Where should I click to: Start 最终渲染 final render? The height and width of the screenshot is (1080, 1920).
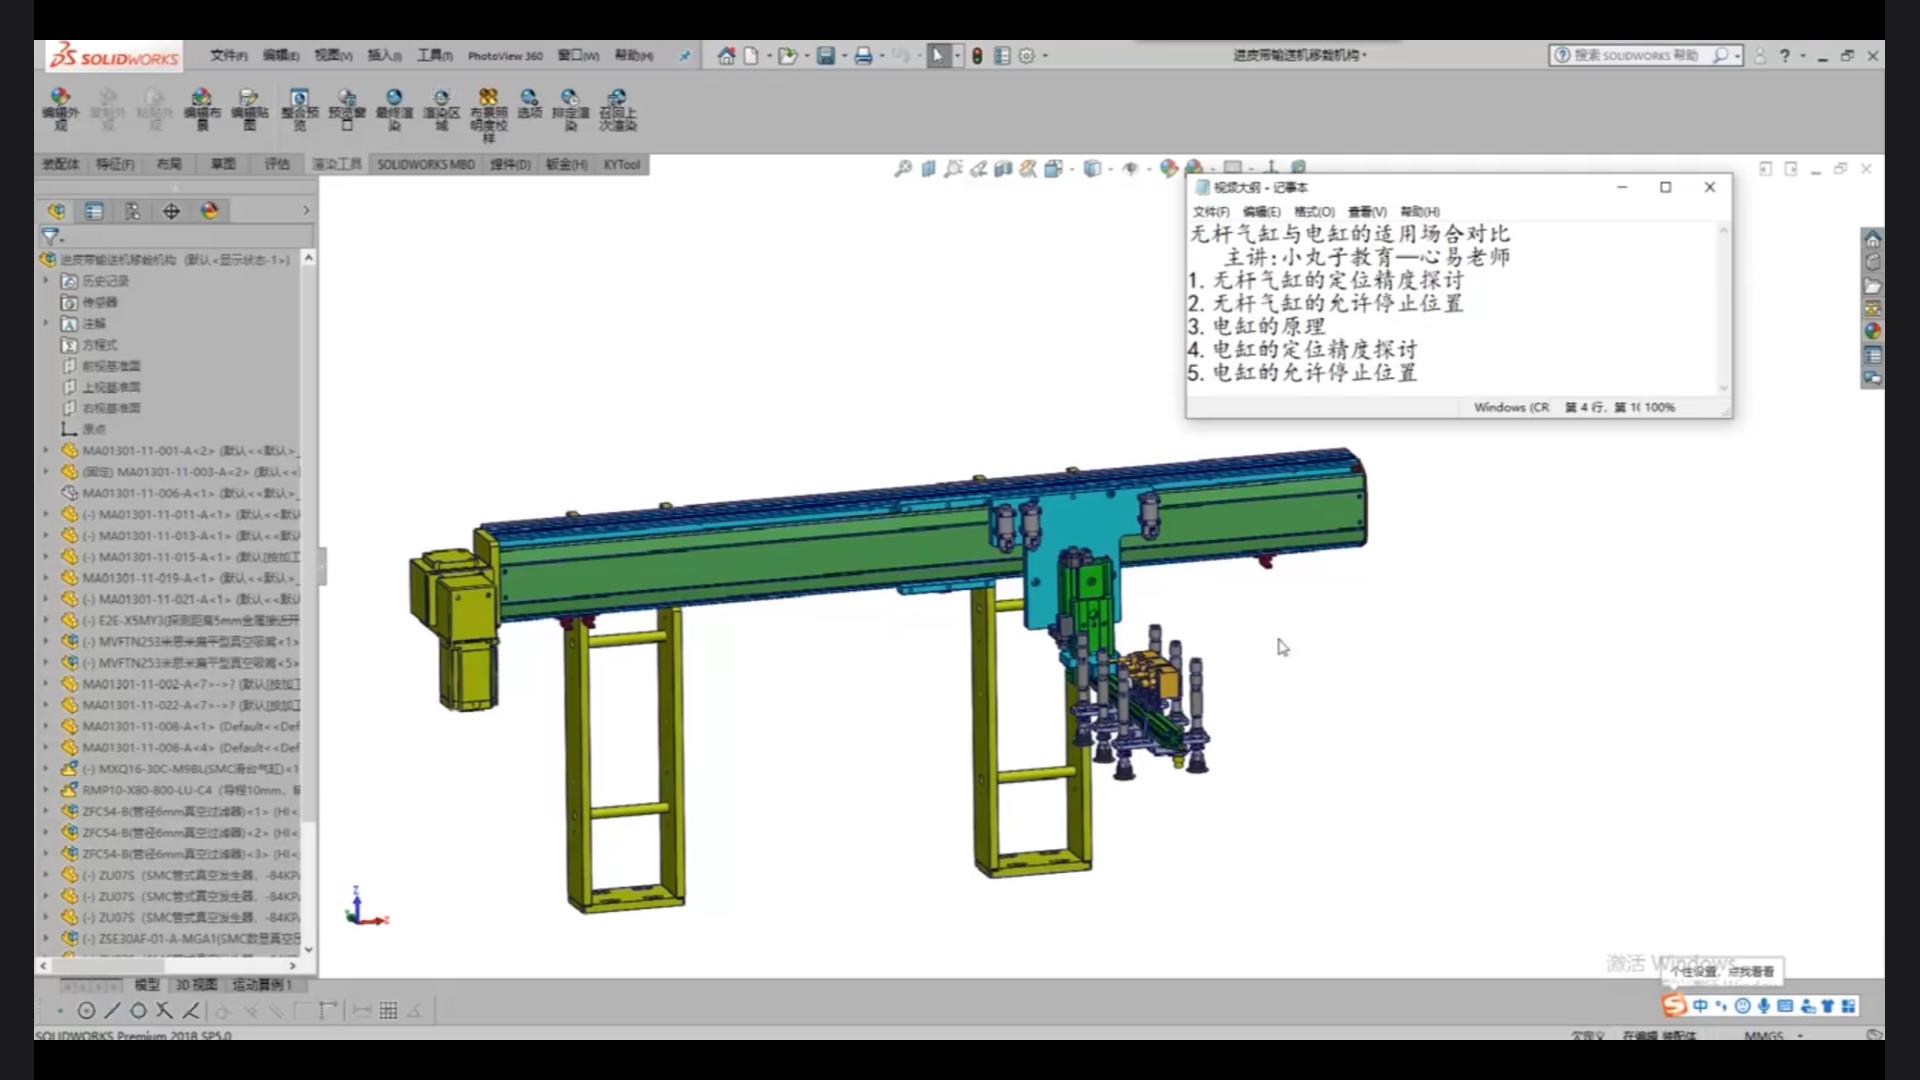[x=394, y=109]
